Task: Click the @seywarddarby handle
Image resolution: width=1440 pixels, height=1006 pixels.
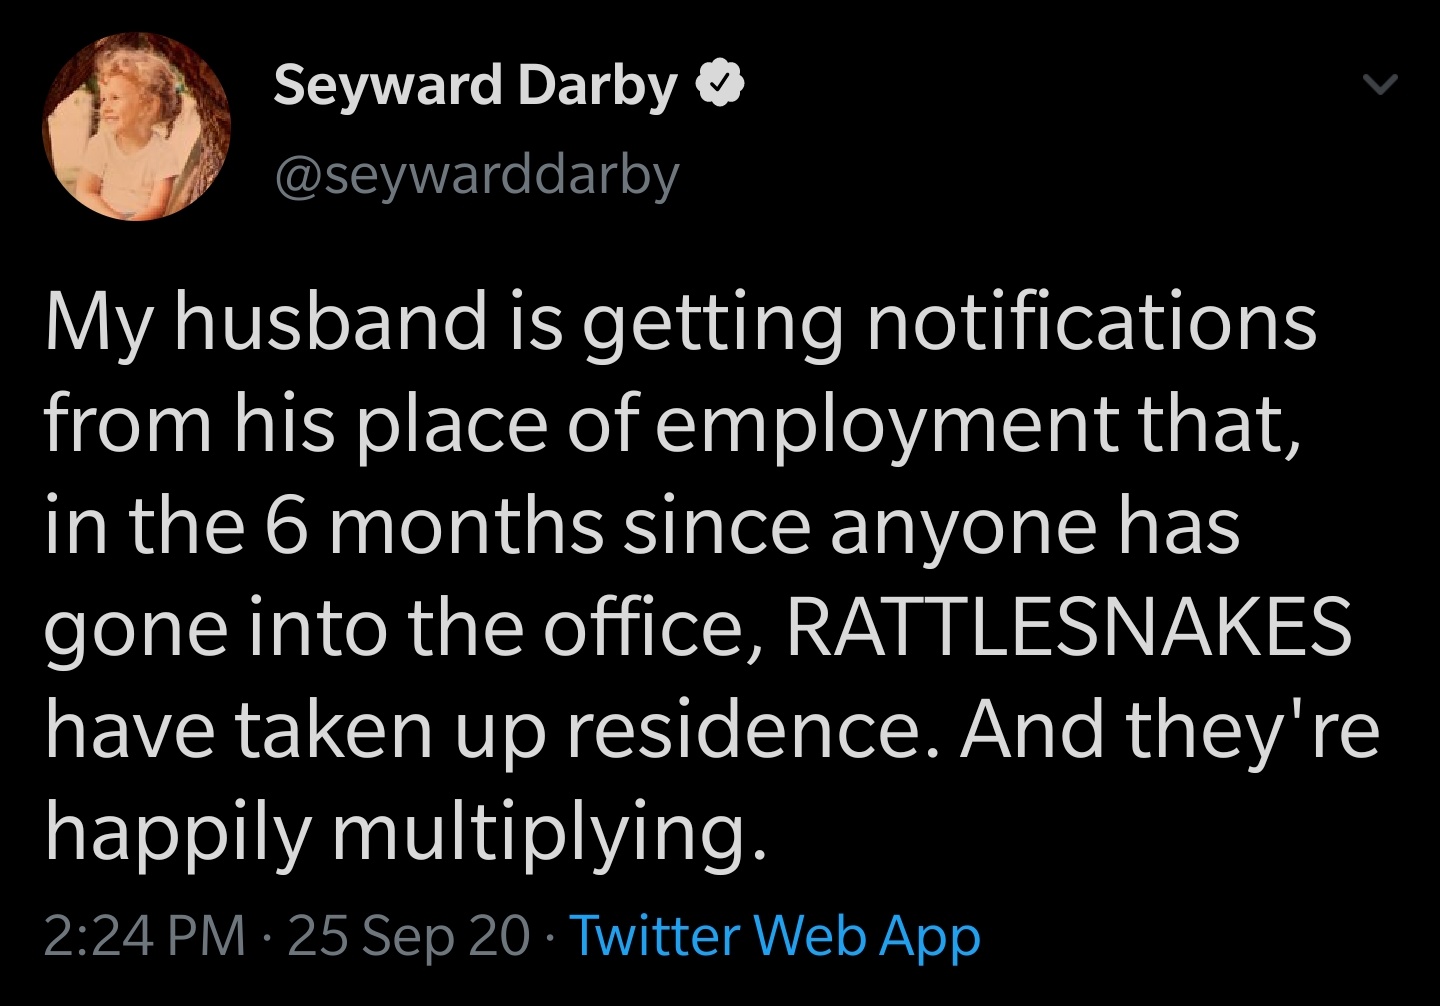Action: click(476, 176)
